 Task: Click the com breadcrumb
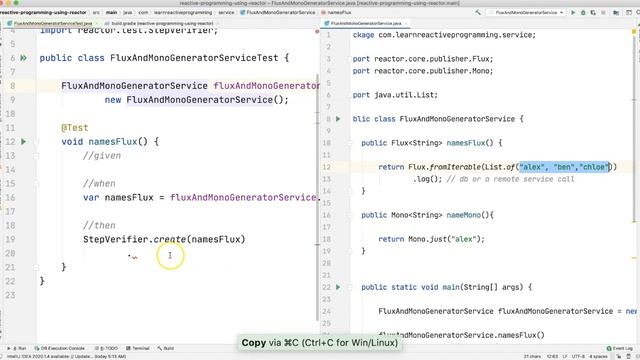(x=143, y=13)
